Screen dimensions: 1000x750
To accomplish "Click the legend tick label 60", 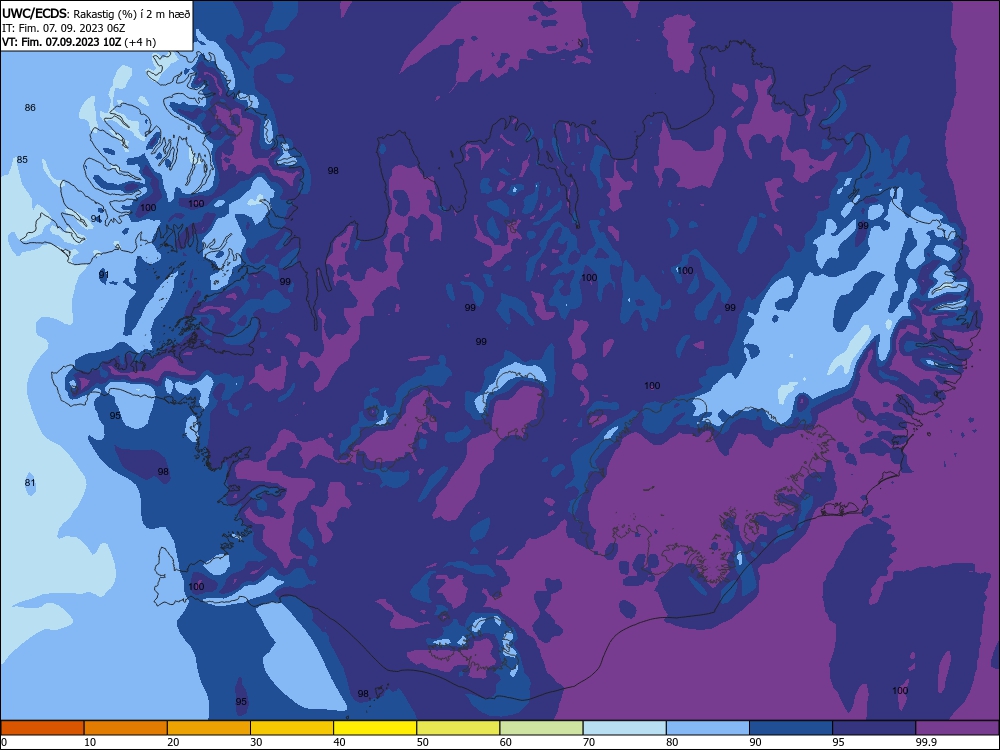I will (506, 742).
